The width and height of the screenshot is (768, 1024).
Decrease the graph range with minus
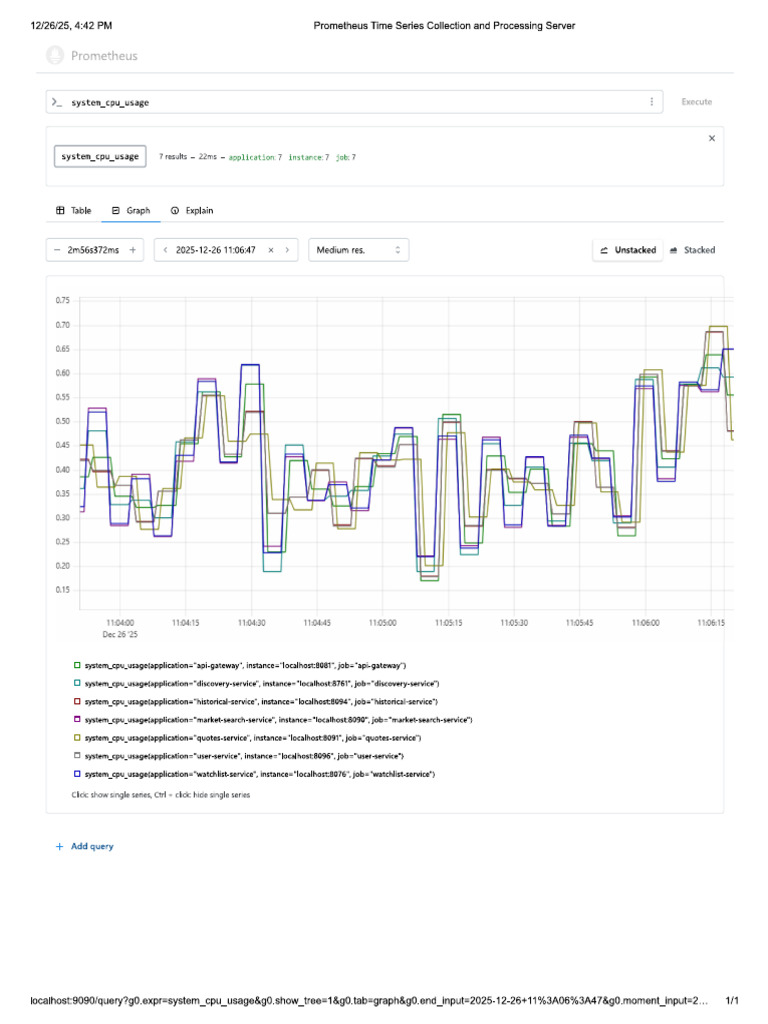pos(57,250)
